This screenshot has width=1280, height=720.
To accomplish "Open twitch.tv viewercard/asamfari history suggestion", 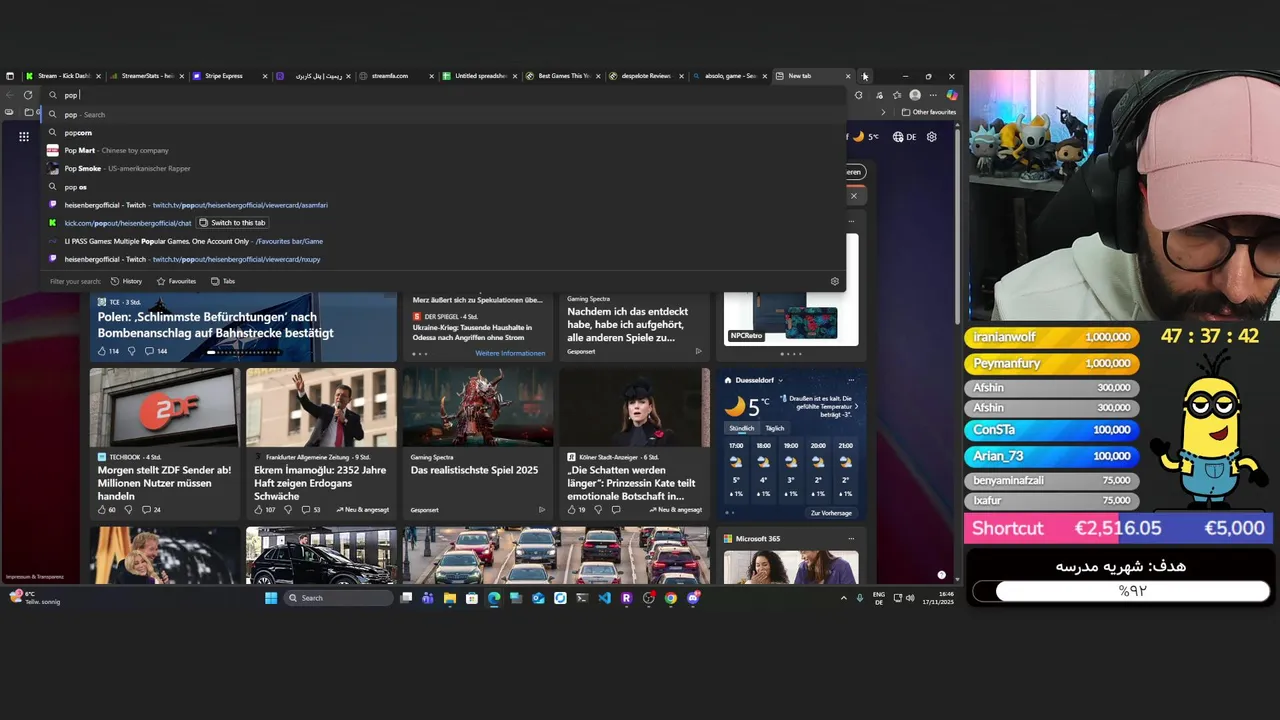I will coord(445,205).
